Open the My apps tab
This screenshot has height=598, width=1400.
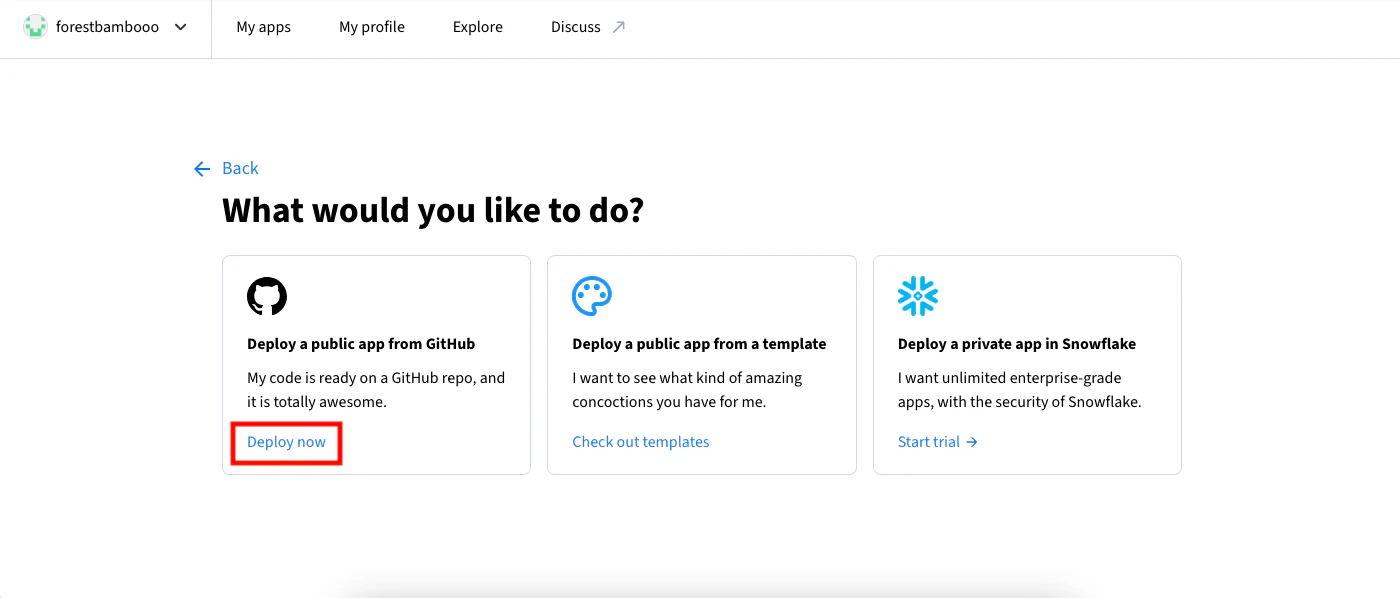[x=264, y=27]
